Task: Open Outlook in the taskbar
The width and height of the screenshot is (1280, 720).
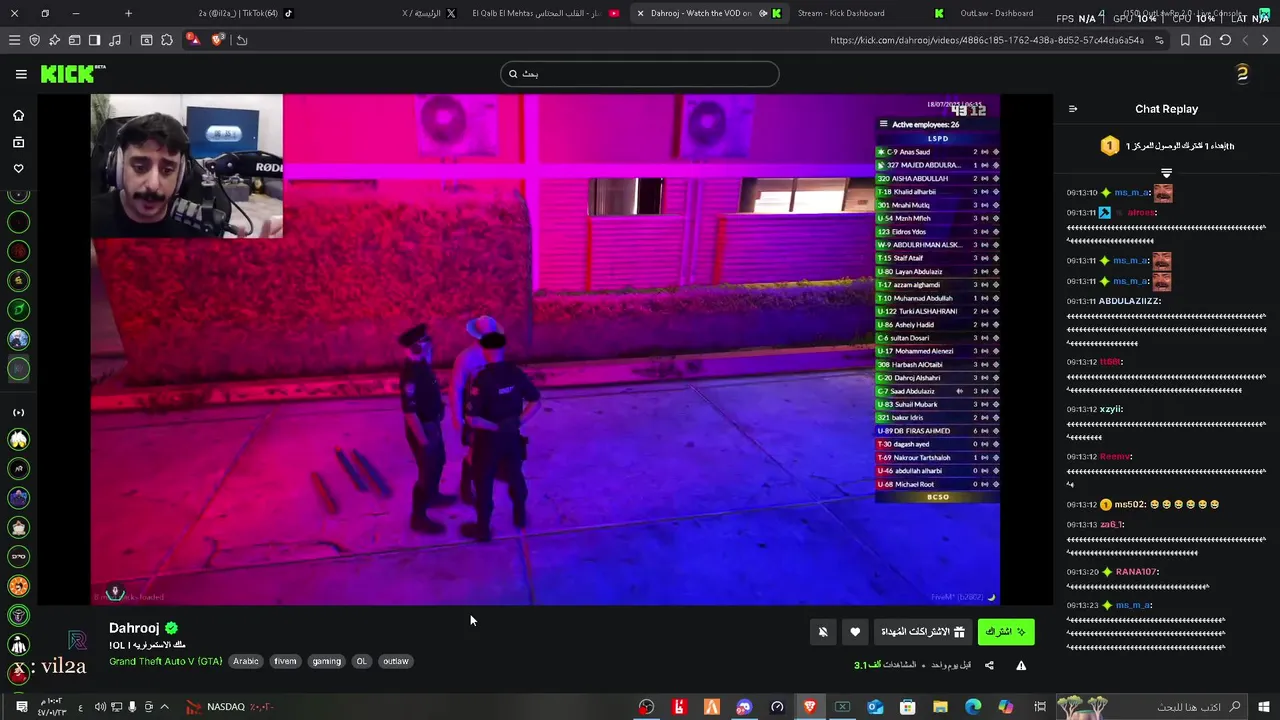Action: pos(875,707)
